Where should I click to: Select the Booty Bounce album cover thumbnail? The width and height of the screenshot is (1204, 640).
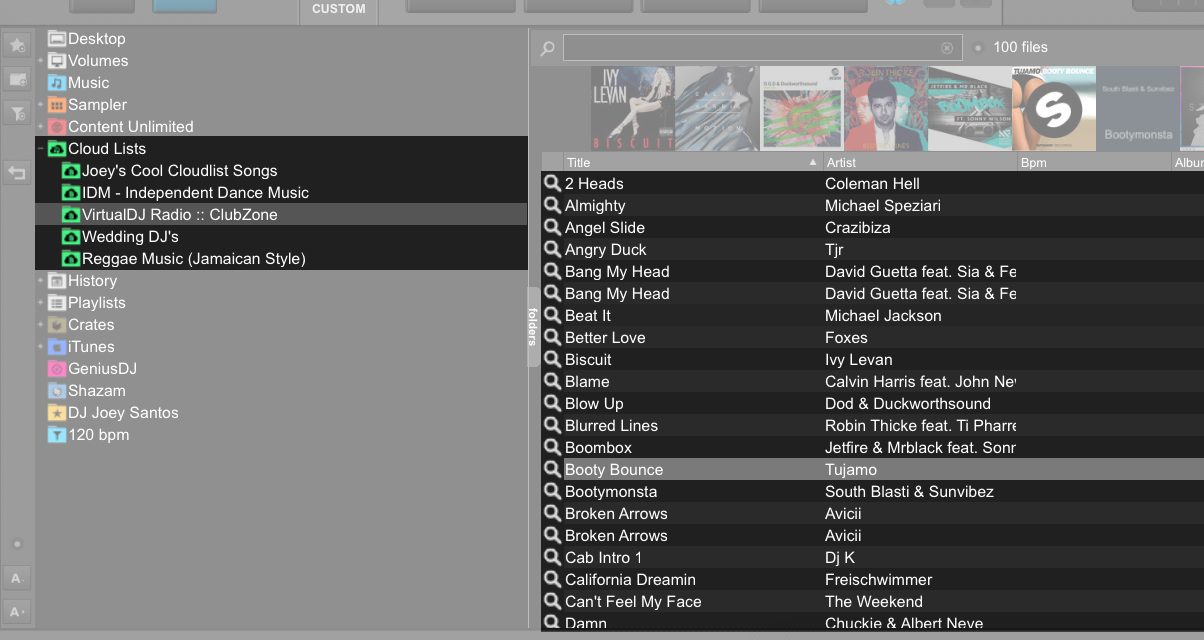[1054, 109]
